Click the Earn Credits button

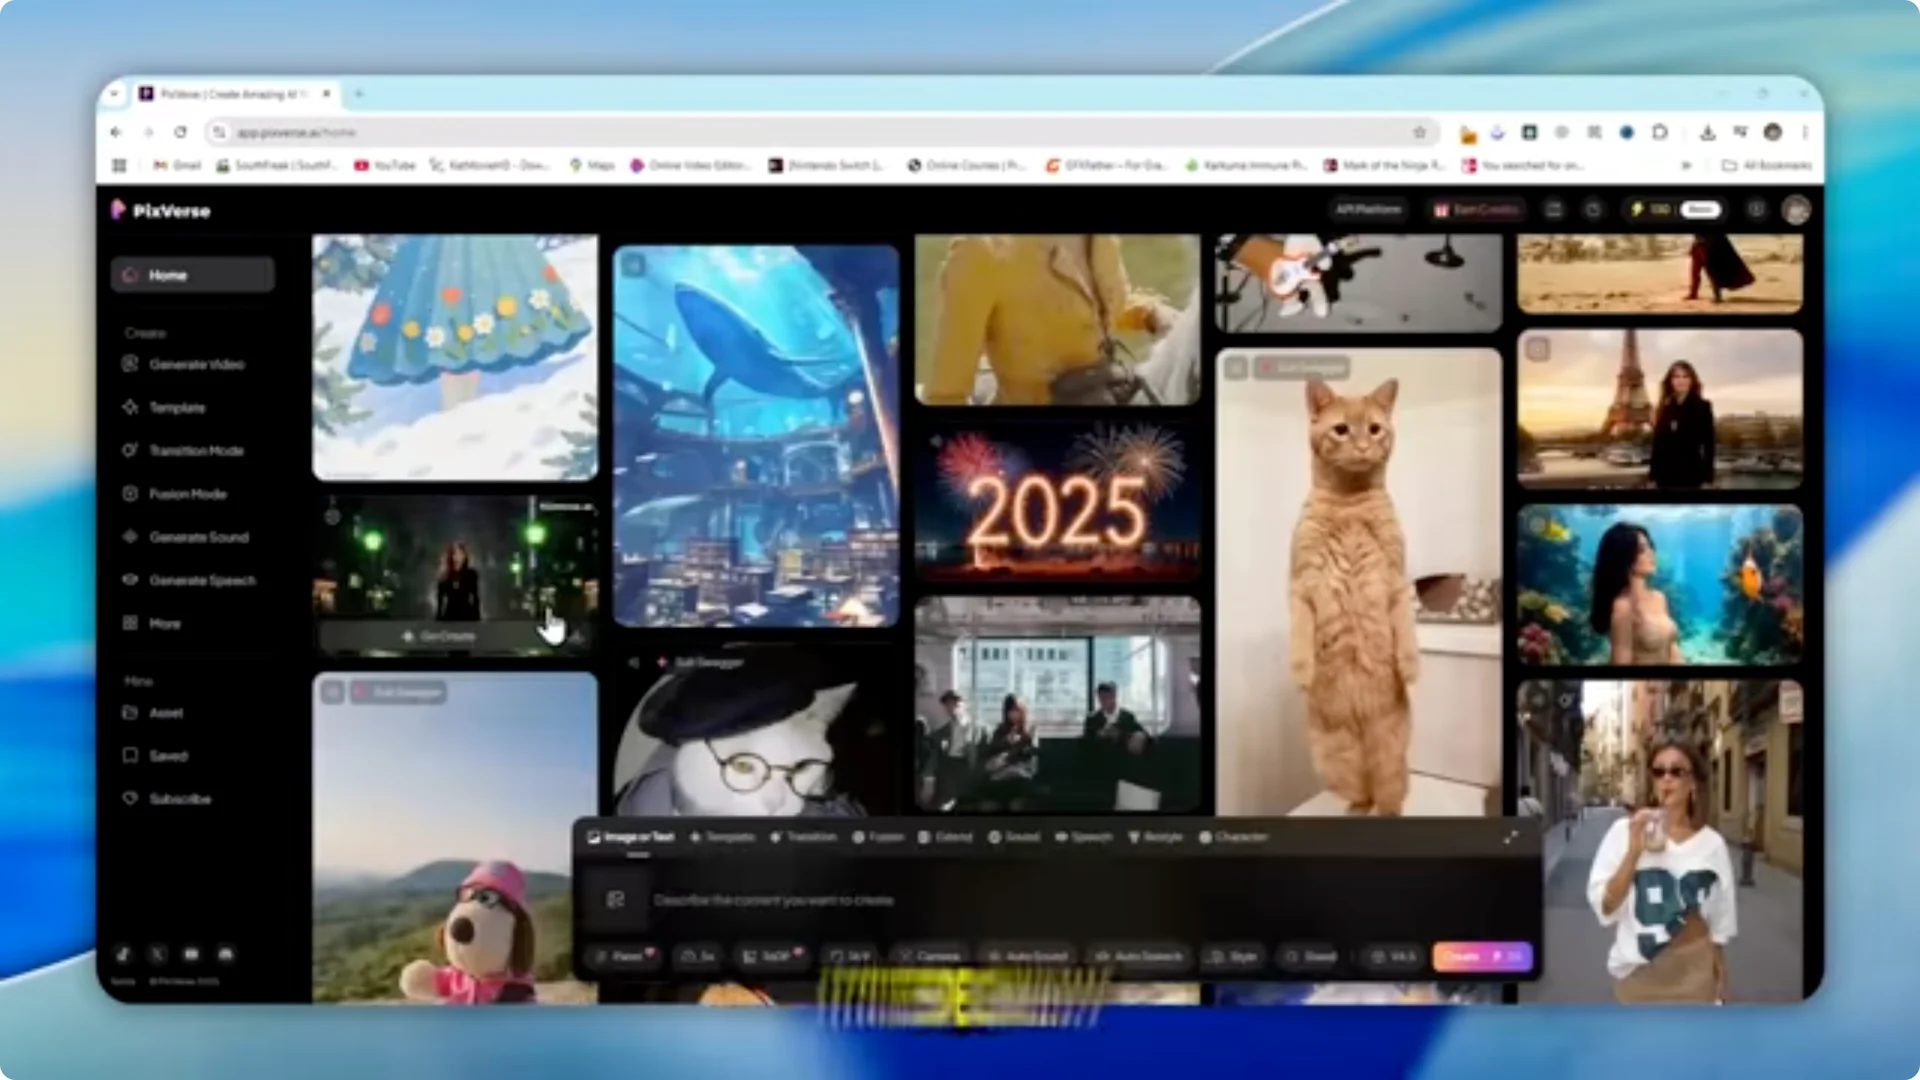1476,210
